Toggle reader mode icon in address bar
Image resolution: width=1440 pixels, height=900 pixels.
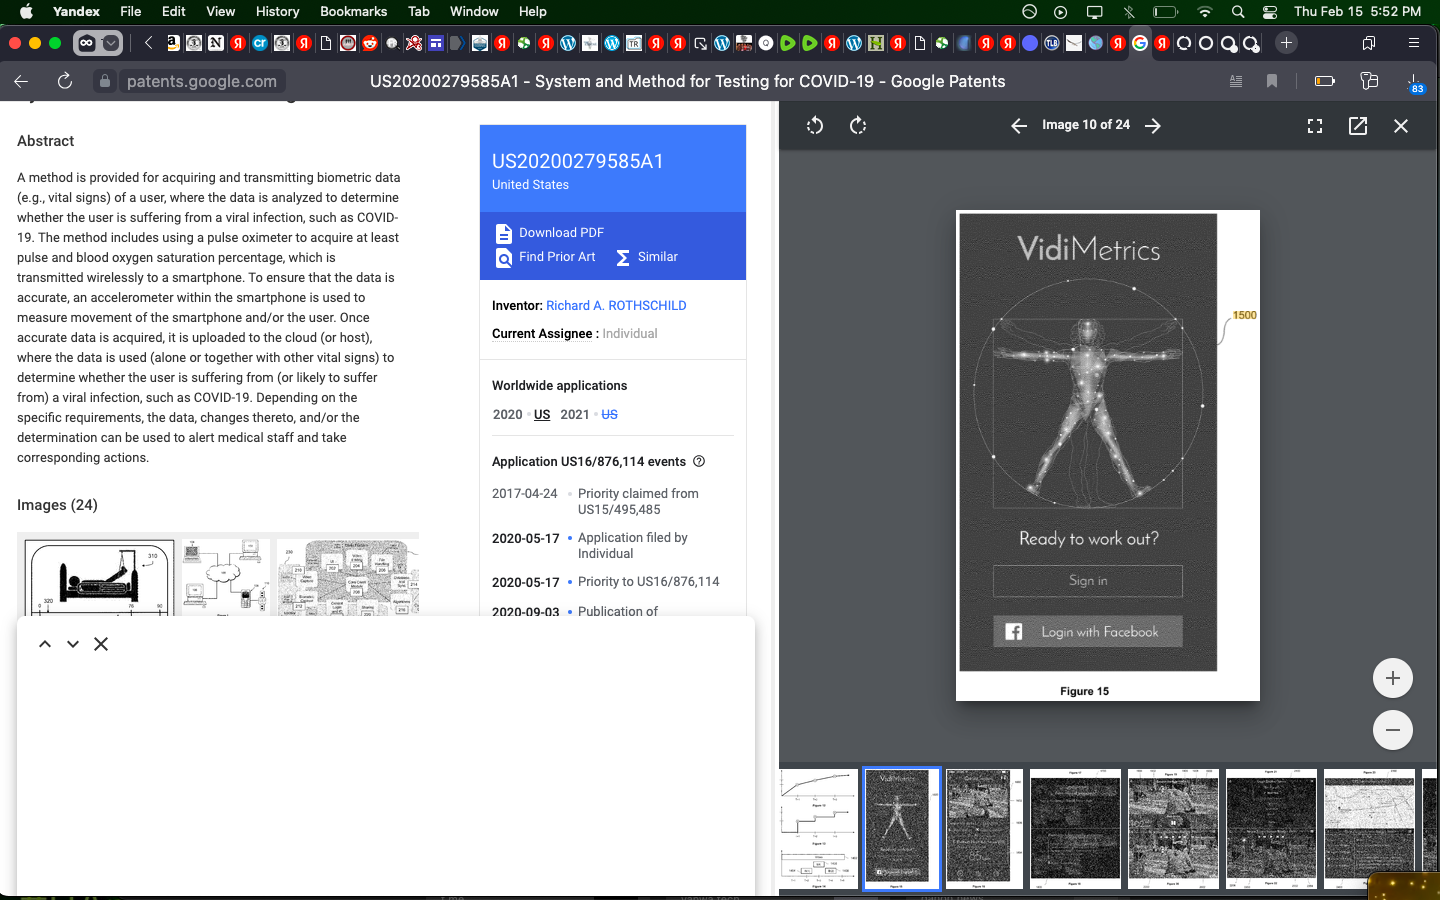1236,81
